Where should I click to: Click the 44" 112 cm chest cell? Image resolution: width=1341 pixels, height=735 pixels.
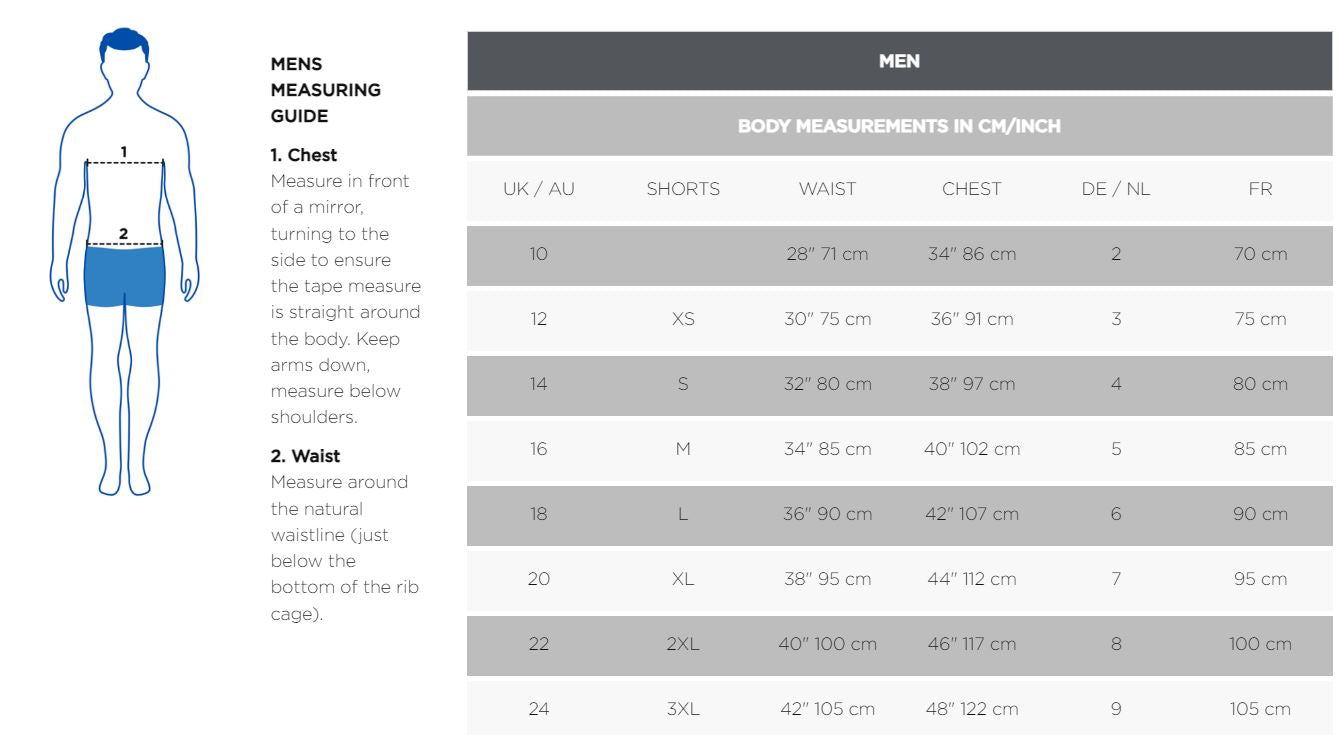tap(971, 579)
